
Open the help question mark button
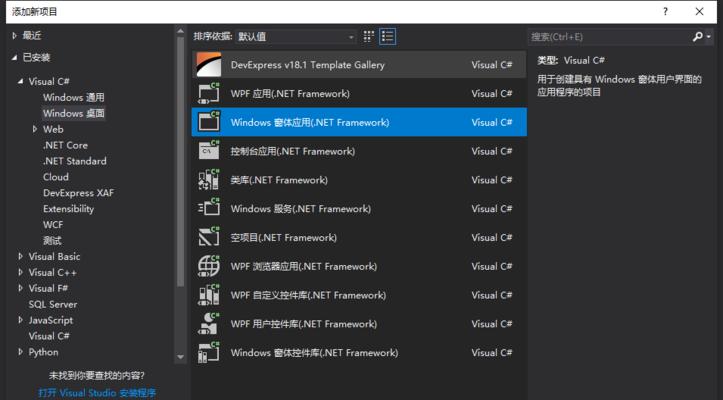[665, 12]
